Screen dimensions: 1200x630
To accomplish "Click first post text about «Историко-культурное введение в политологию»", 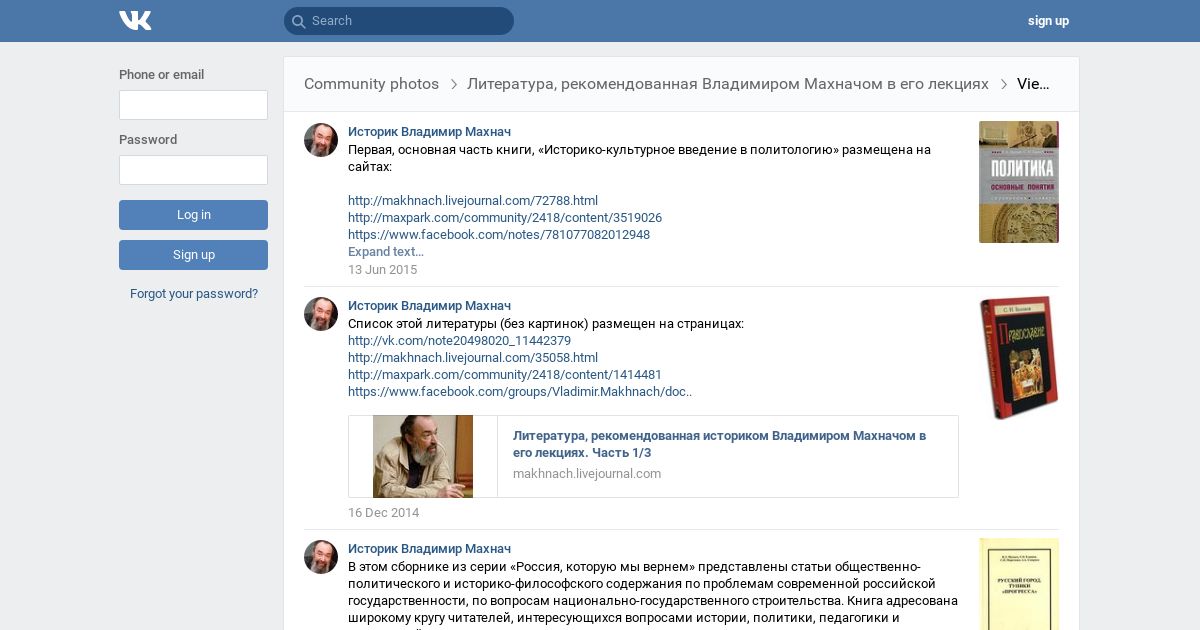I will (639, 158).
